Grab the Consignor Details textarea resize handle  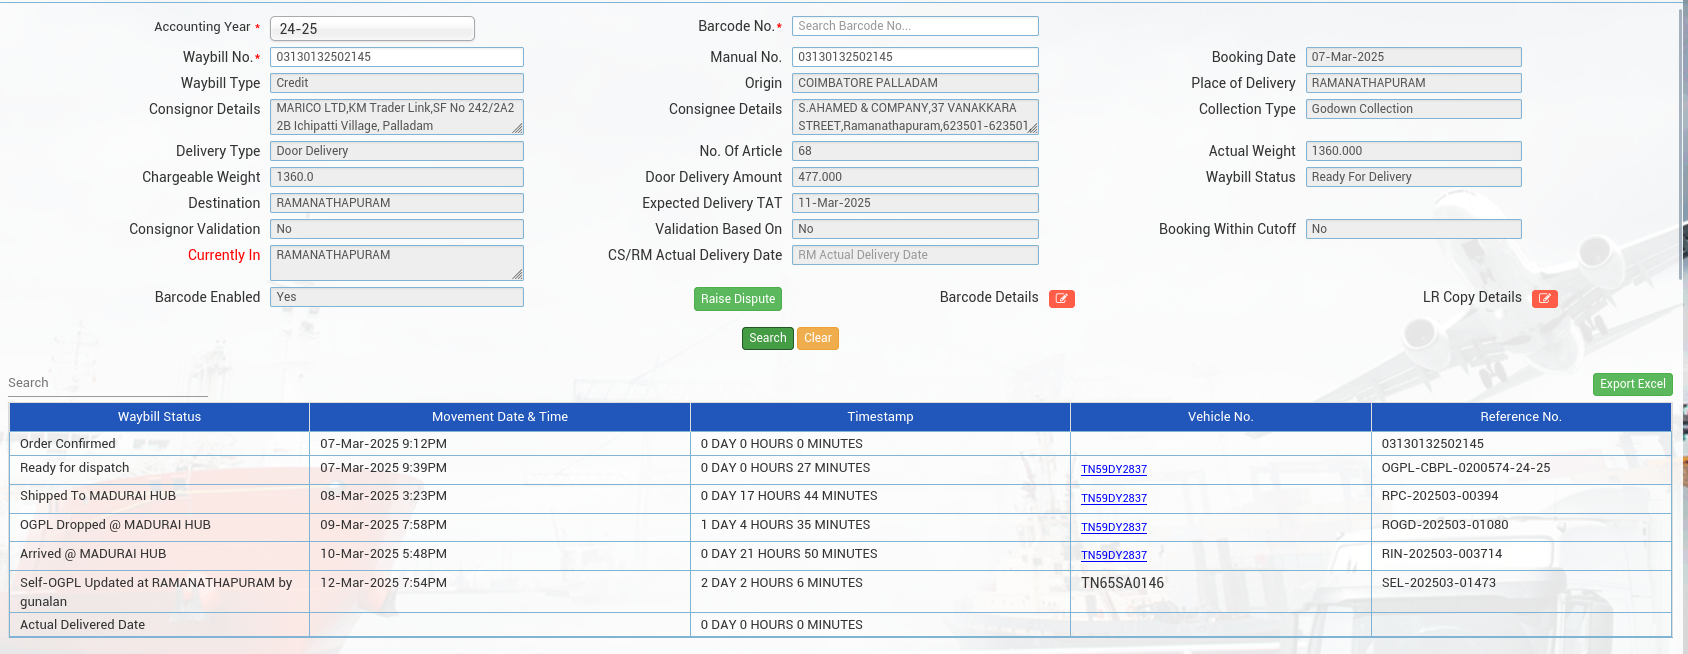(x=517, y=128)
